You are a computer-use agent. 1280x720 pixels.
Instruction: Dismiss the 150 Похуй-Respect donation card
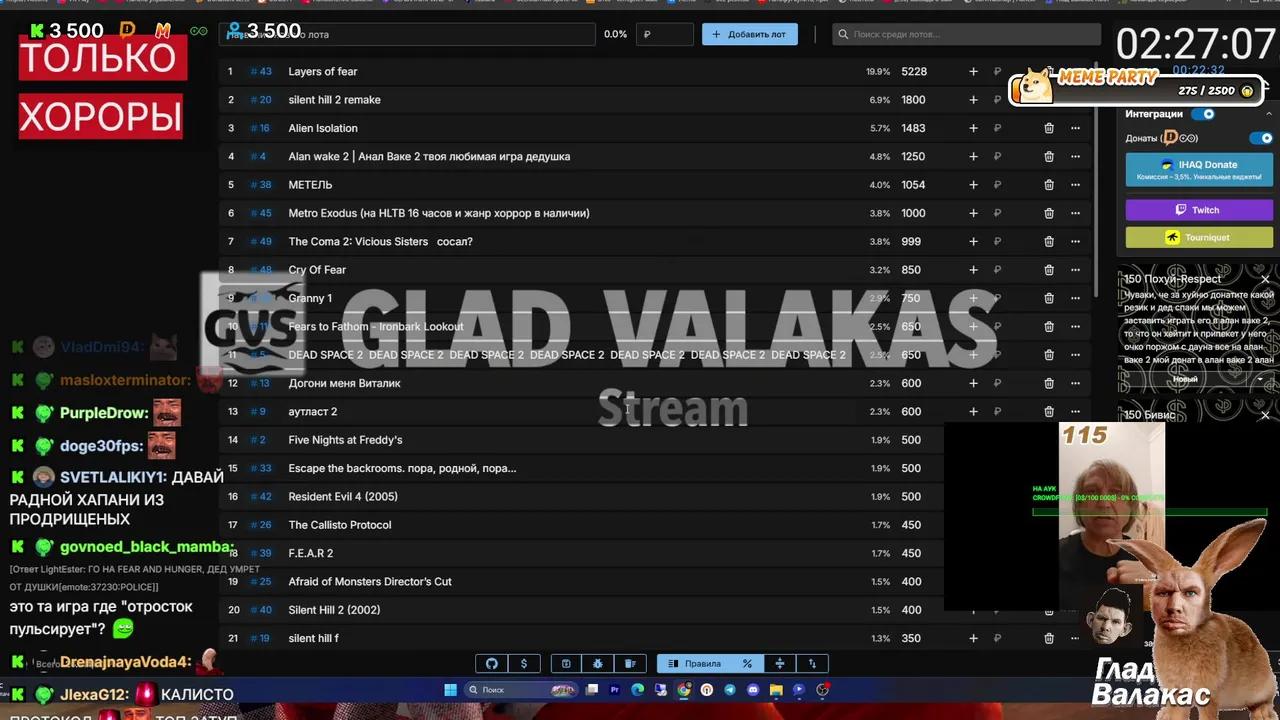(1265, 279)
